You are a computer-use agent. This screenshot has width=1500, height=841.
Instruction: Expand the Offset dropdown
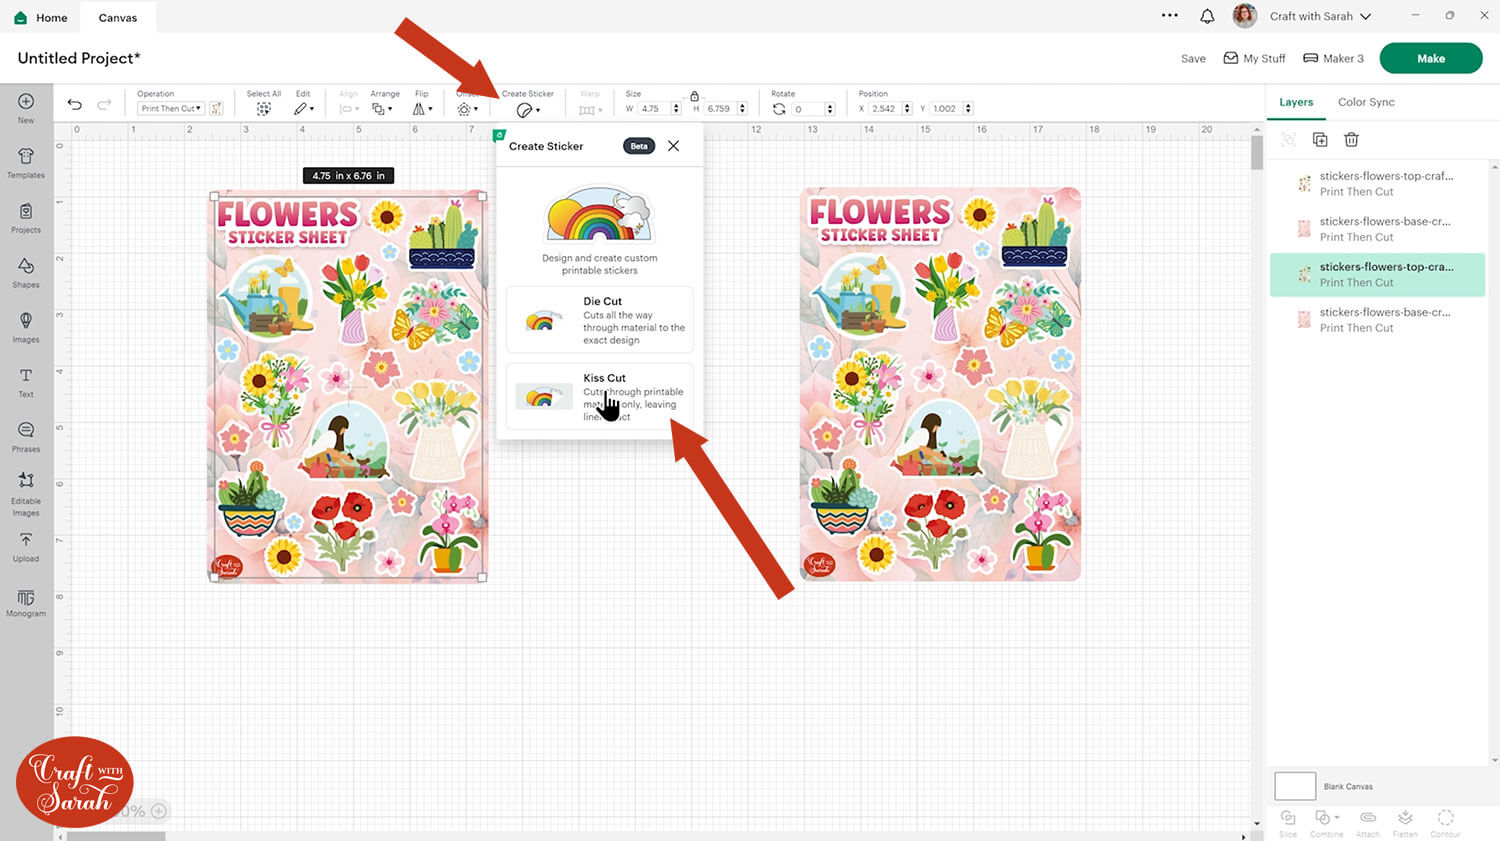[x=467, y=109]
